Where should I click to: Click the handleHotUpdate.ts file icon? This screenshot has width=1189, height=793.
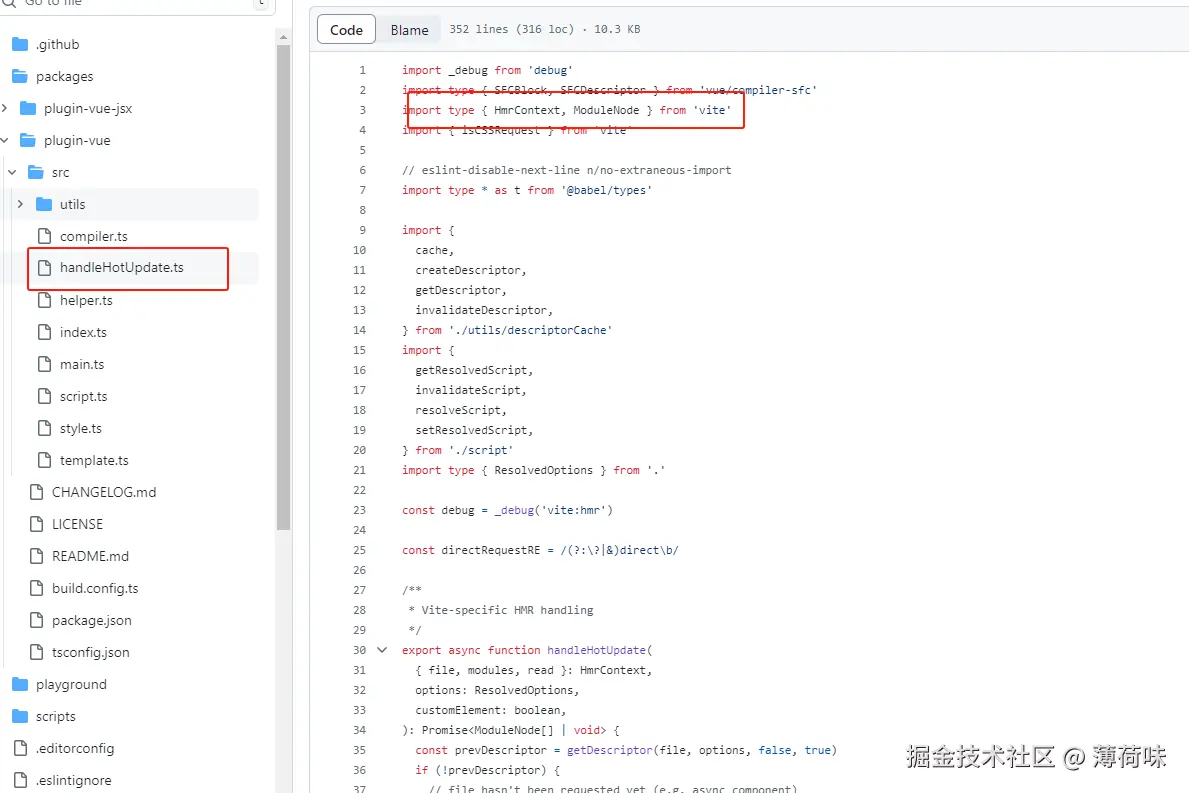(45, 268)
